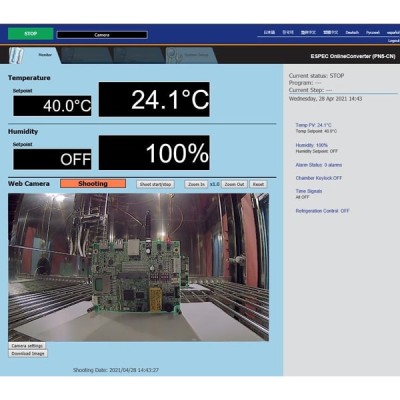Click the 24.1°C temperature reading

tap(154, 99)
